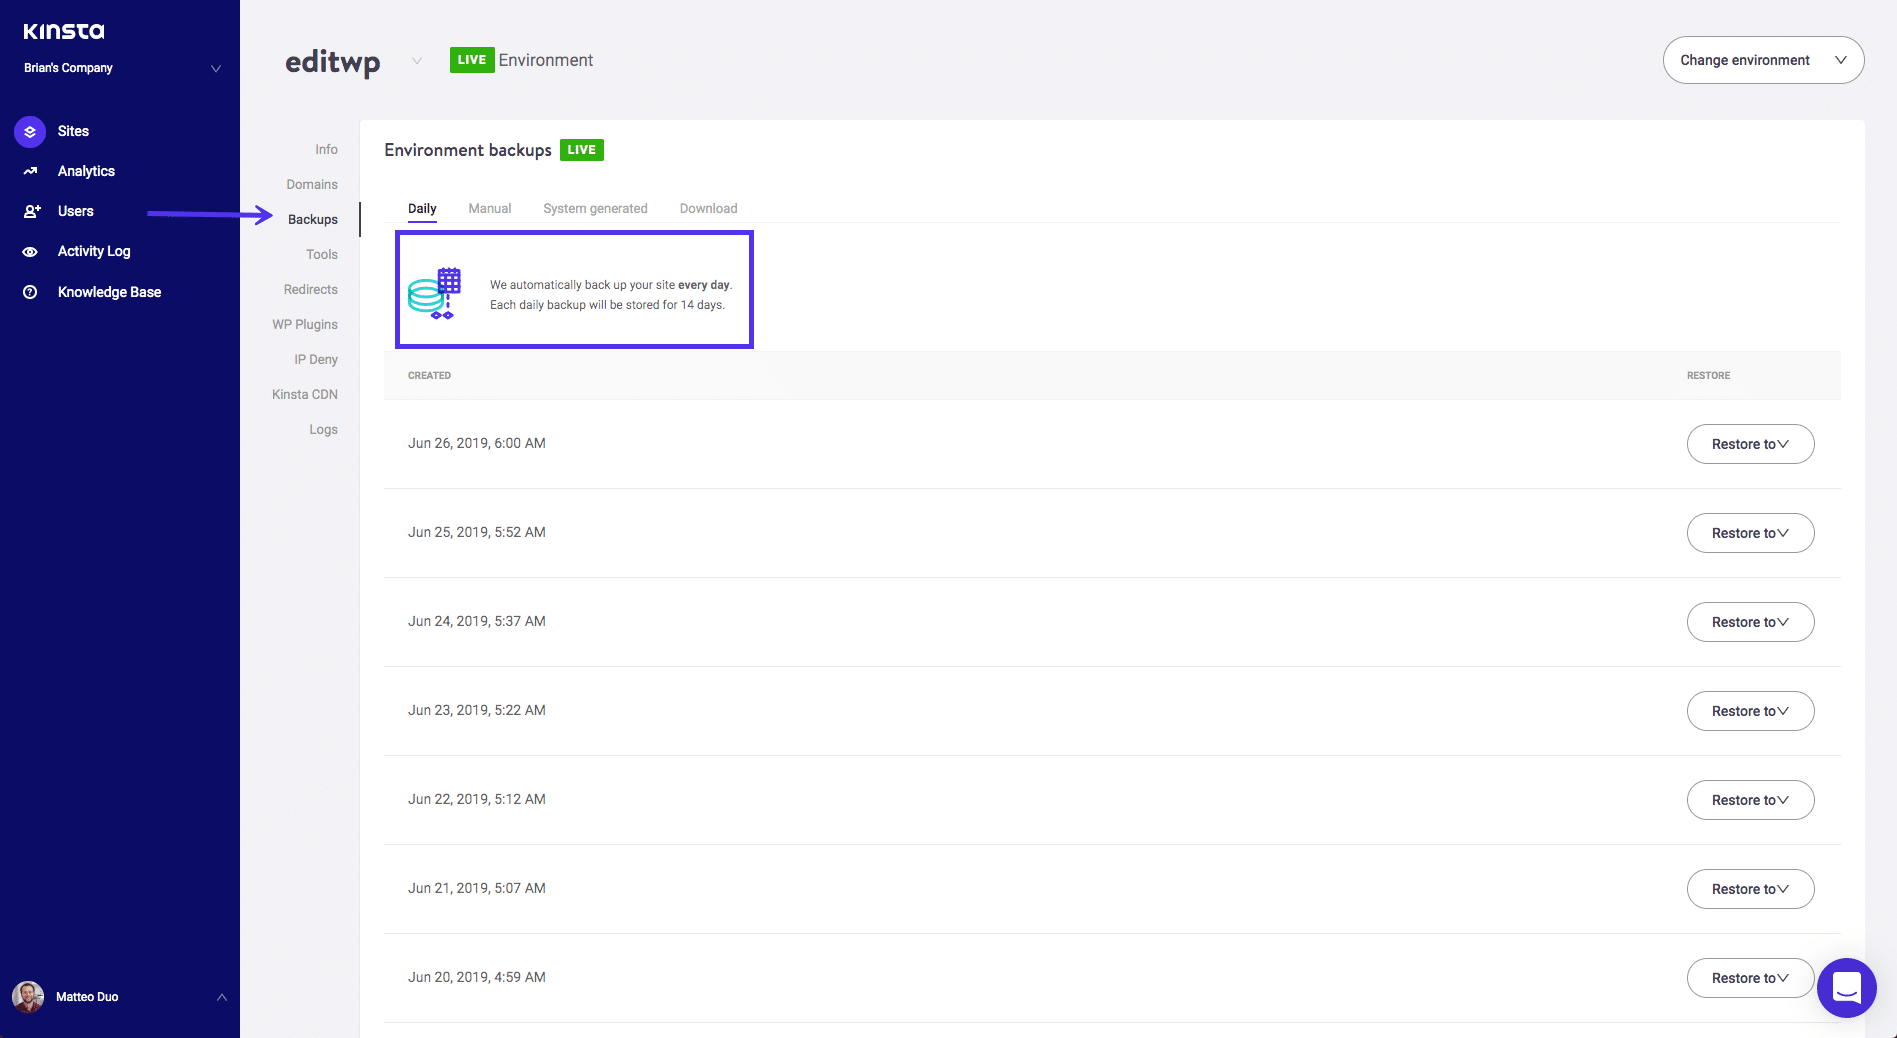1897x1038 pixels.
Task: Open Analytics via its chart icon
Action: pos(29,170)
